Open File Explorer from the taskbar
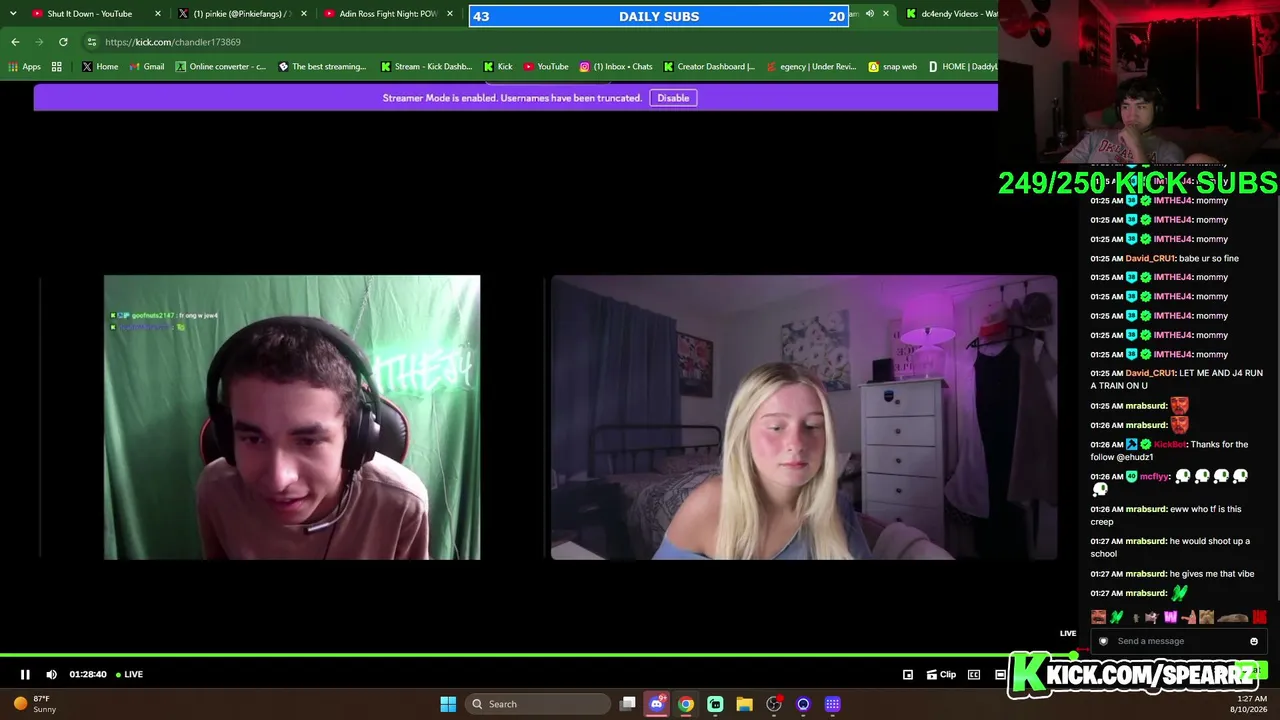The width and height of the screenshot is (1280, 720). (x=744, y=704)
